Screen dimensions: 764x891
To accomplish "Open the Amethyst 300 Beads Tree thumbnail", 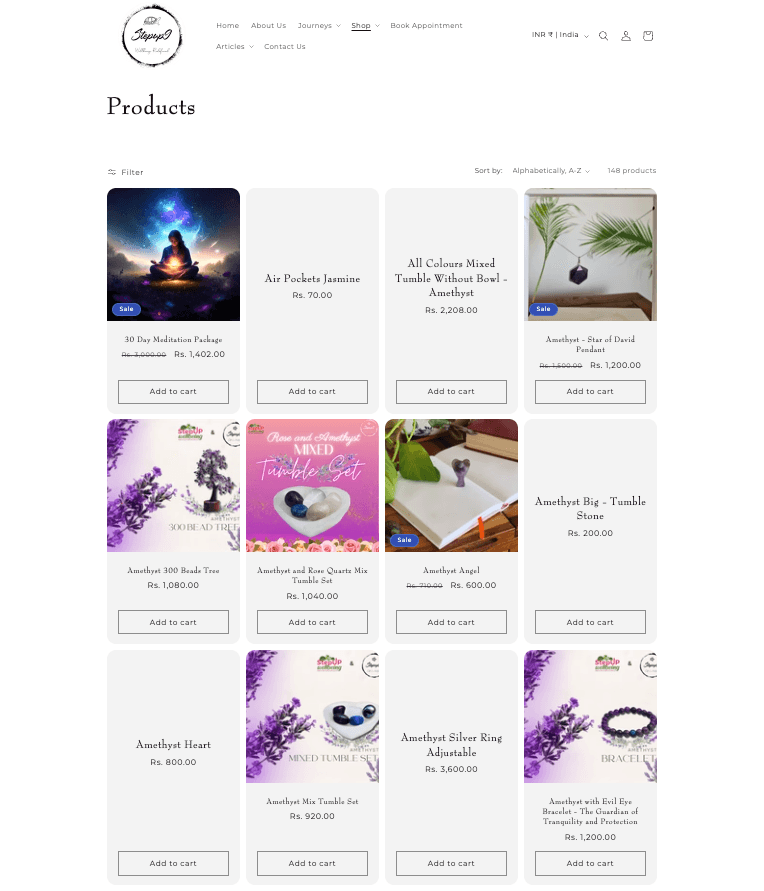I will pyautogui.click(x=173, y=485).
